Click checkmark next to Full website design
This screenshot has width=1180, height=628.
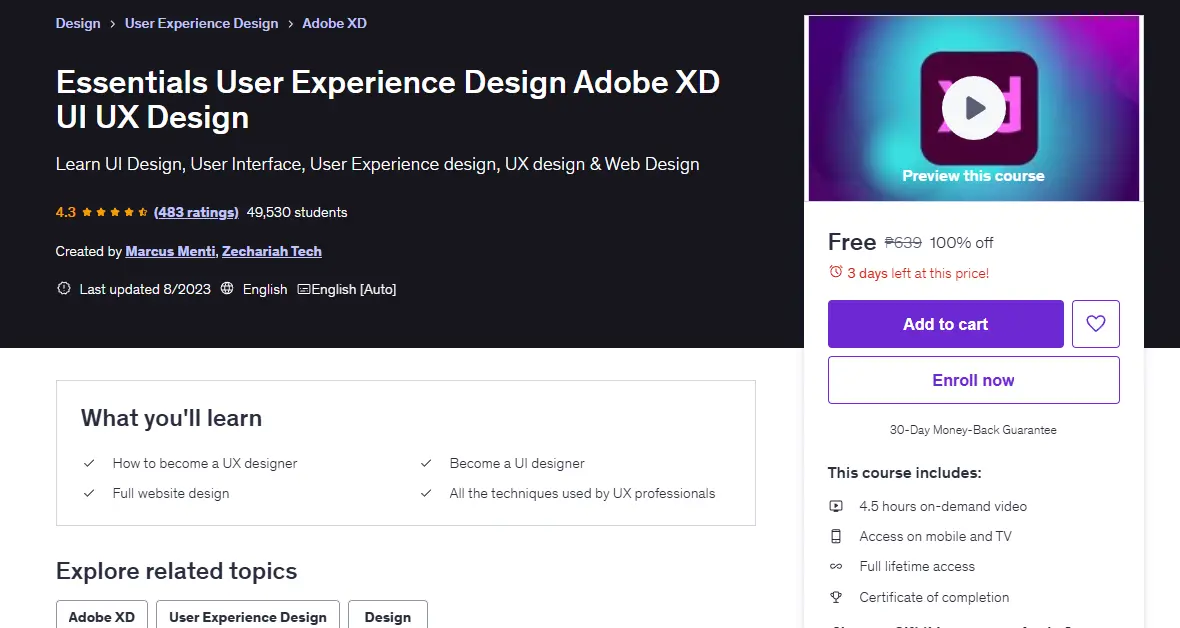tap(89, 493)
